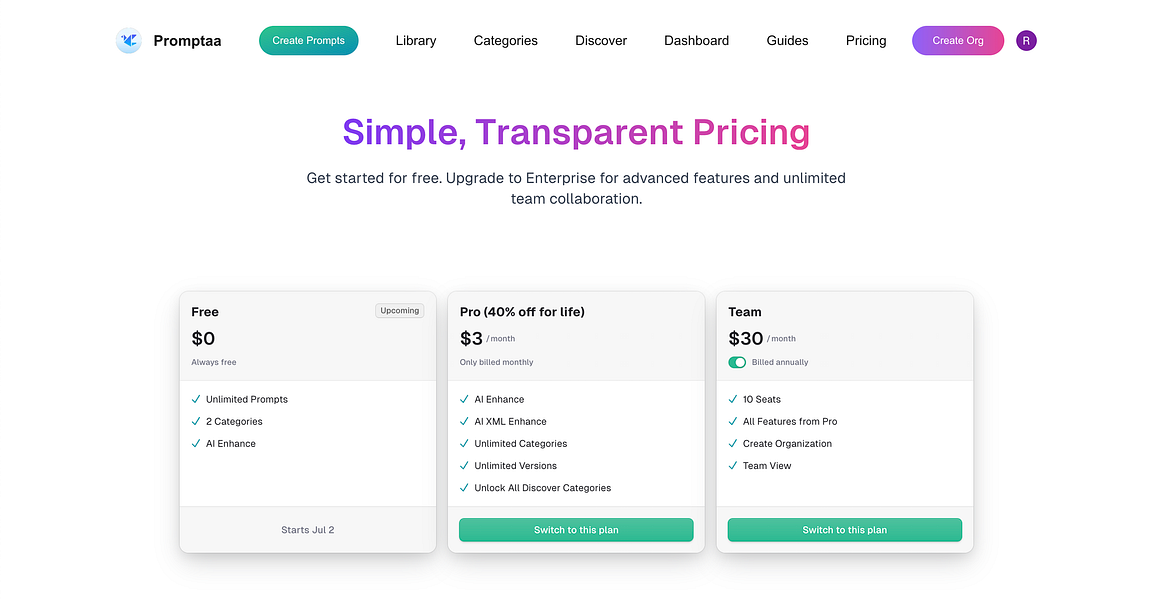Toggle the Billed annually switch
The height and width of the screenshot is (600, 1149).
pyautogui.click(x=737, y=362)
